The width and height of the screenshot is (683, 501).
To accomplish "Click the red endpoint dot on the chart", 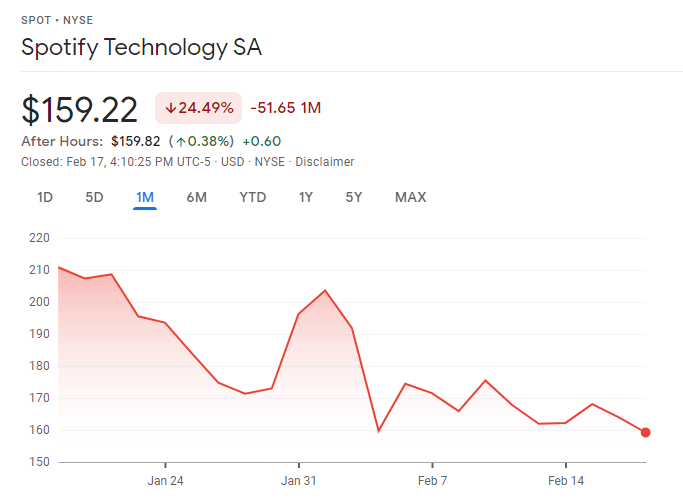I will tap(646, 433).
